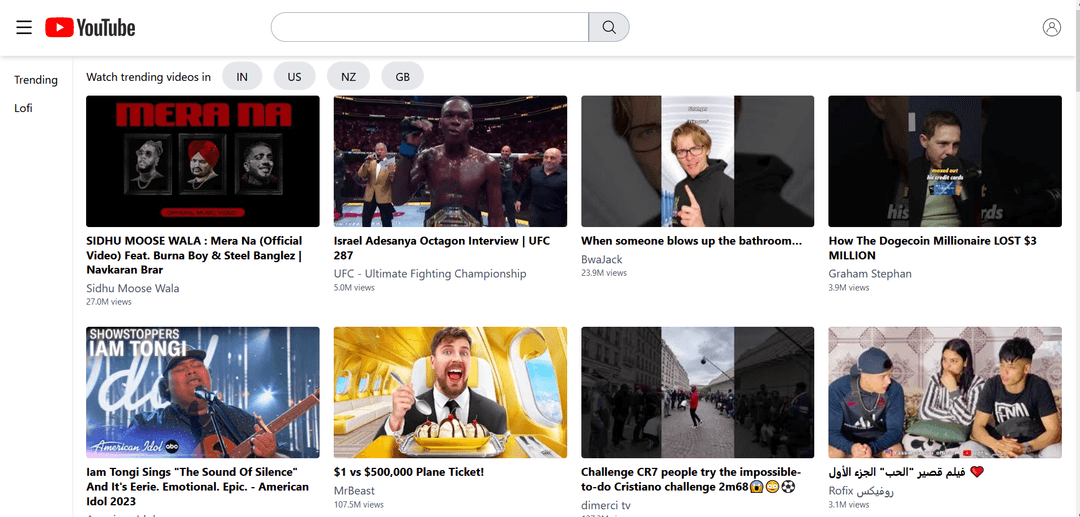Open the hamburger menu icon

pyautogui.click(x=24, y=27)
